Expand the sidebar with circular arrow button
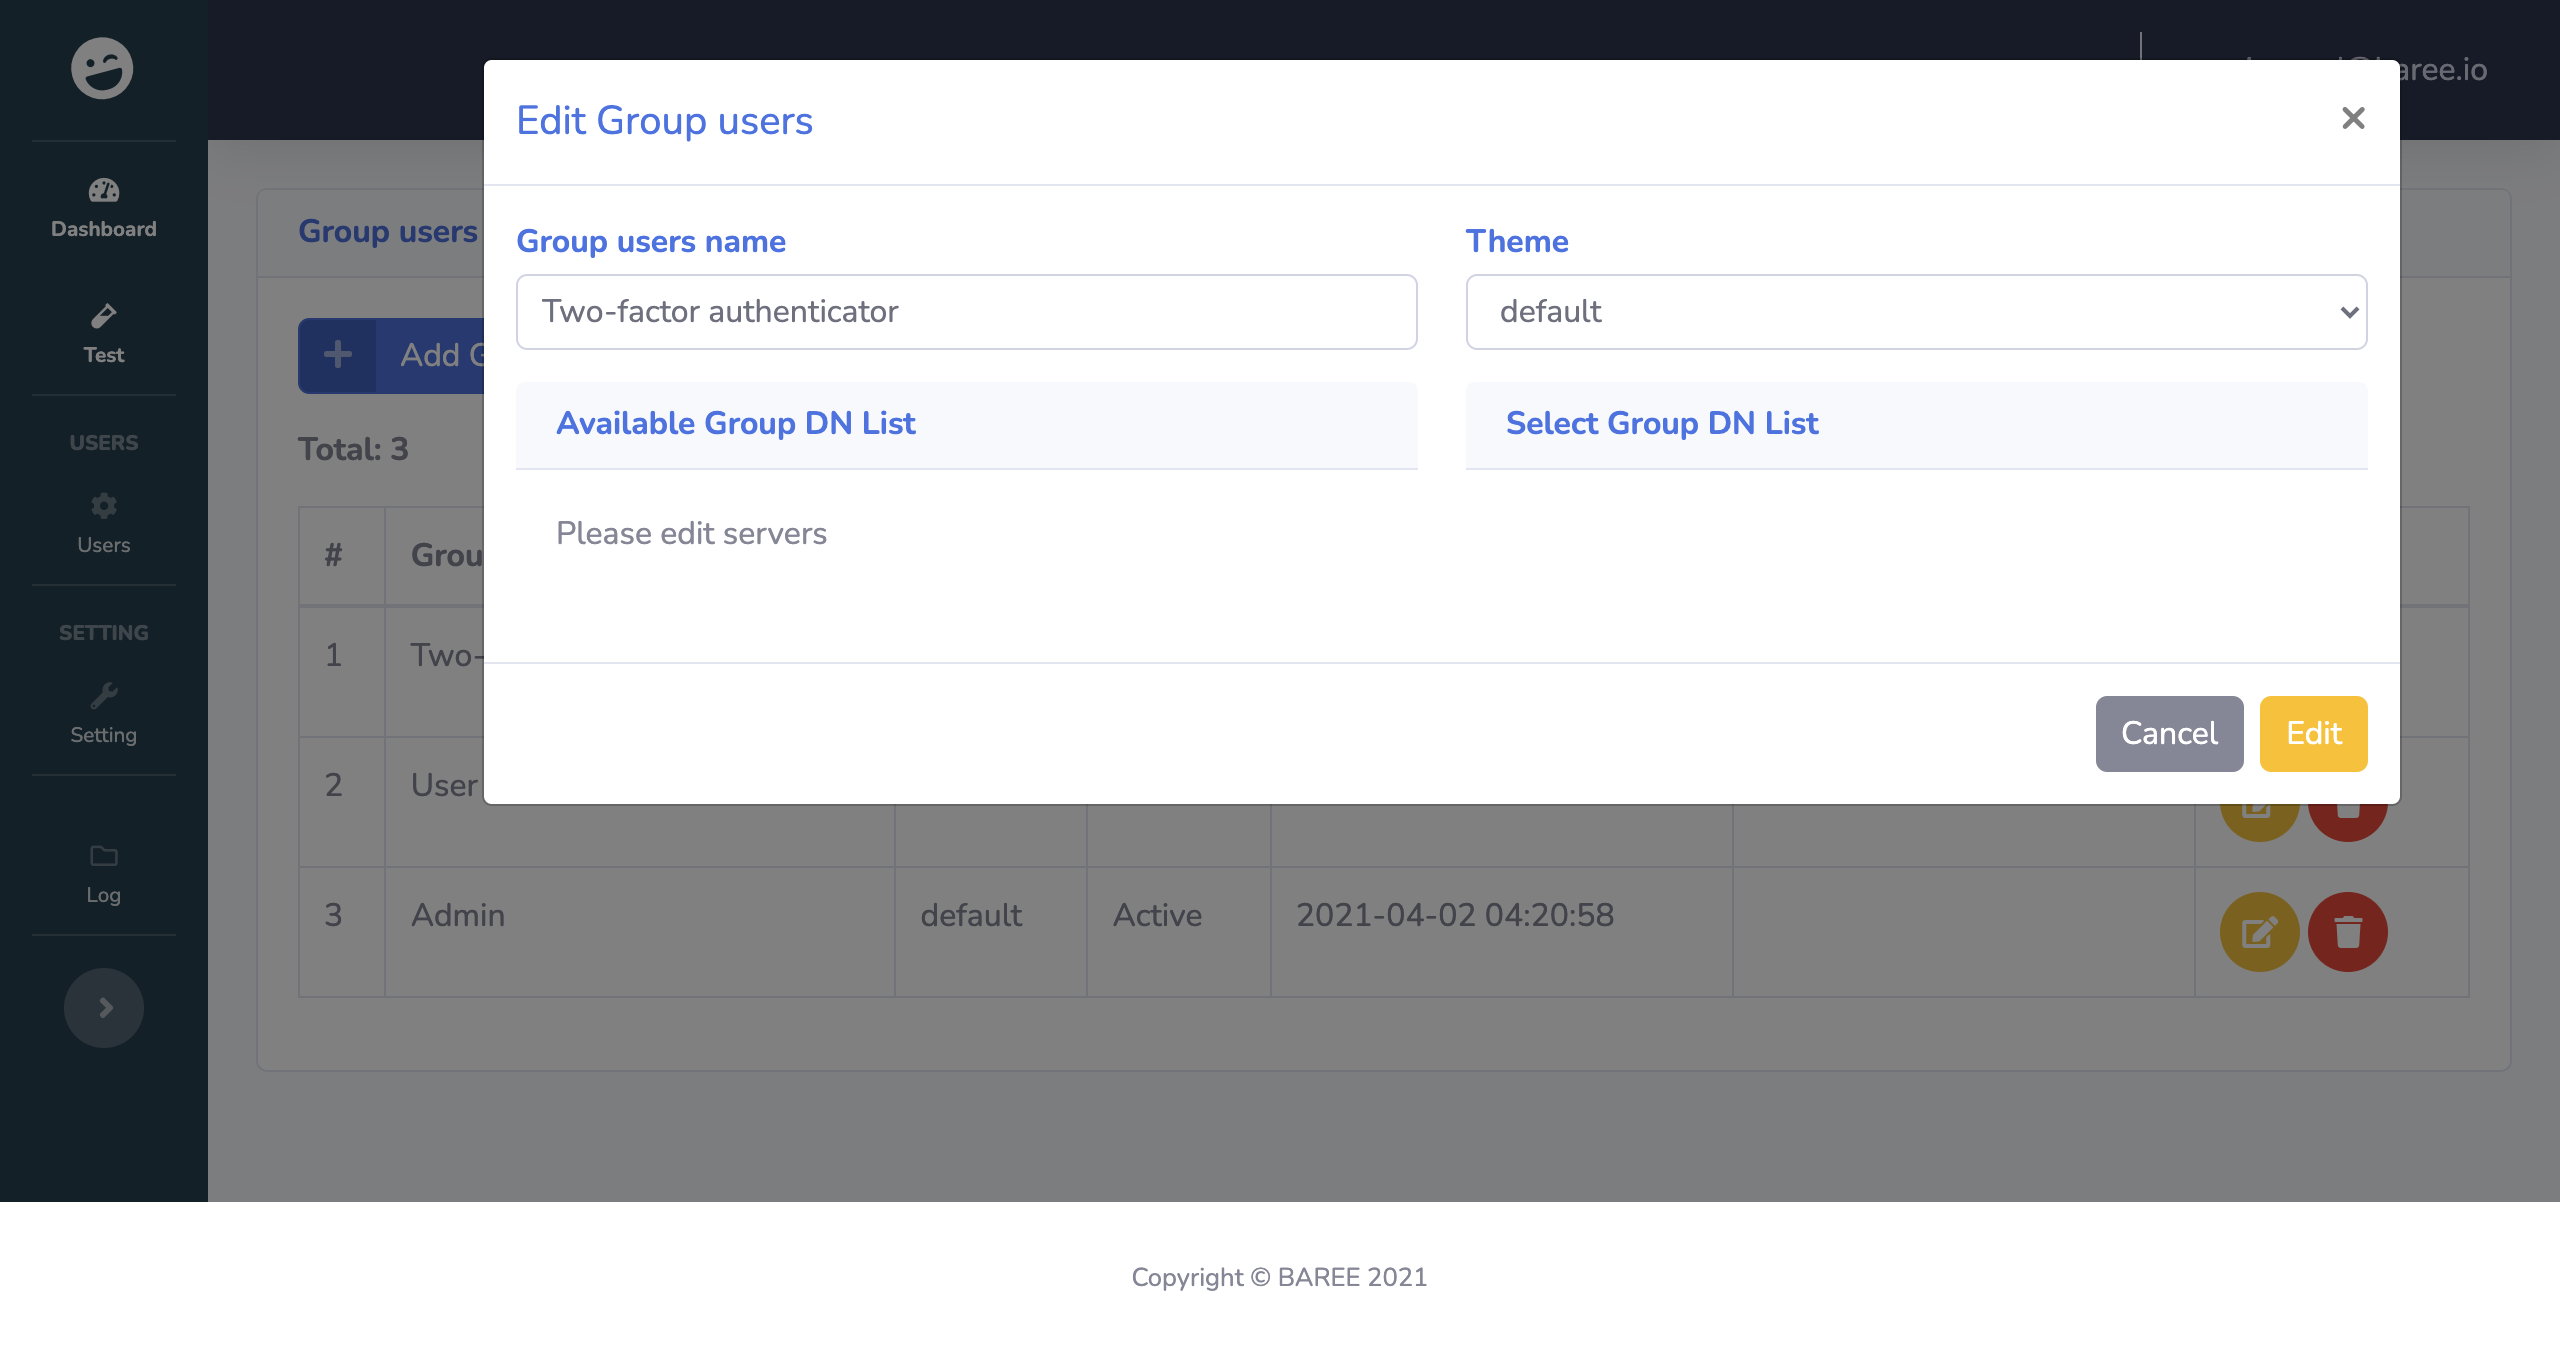Viewport: 2560px width, 1354px height. click(x=103, y=1008)
